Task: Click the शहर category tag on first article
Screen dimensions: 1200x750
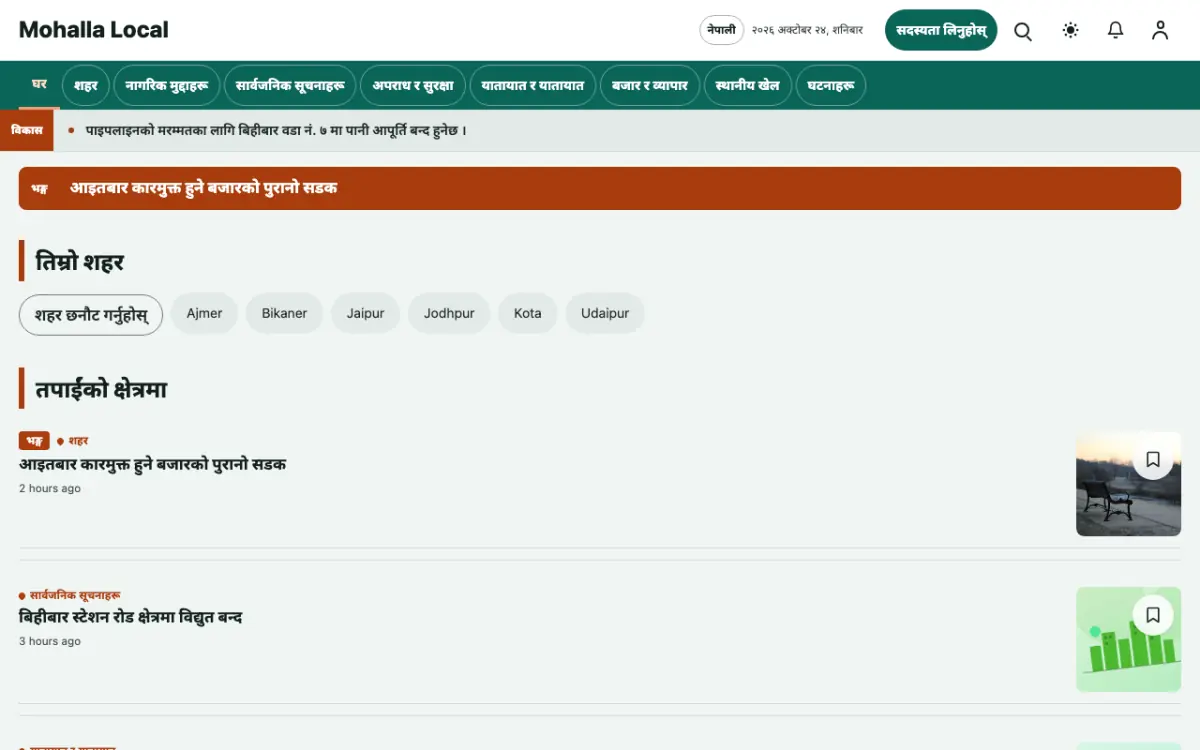Action: (78, 441)
